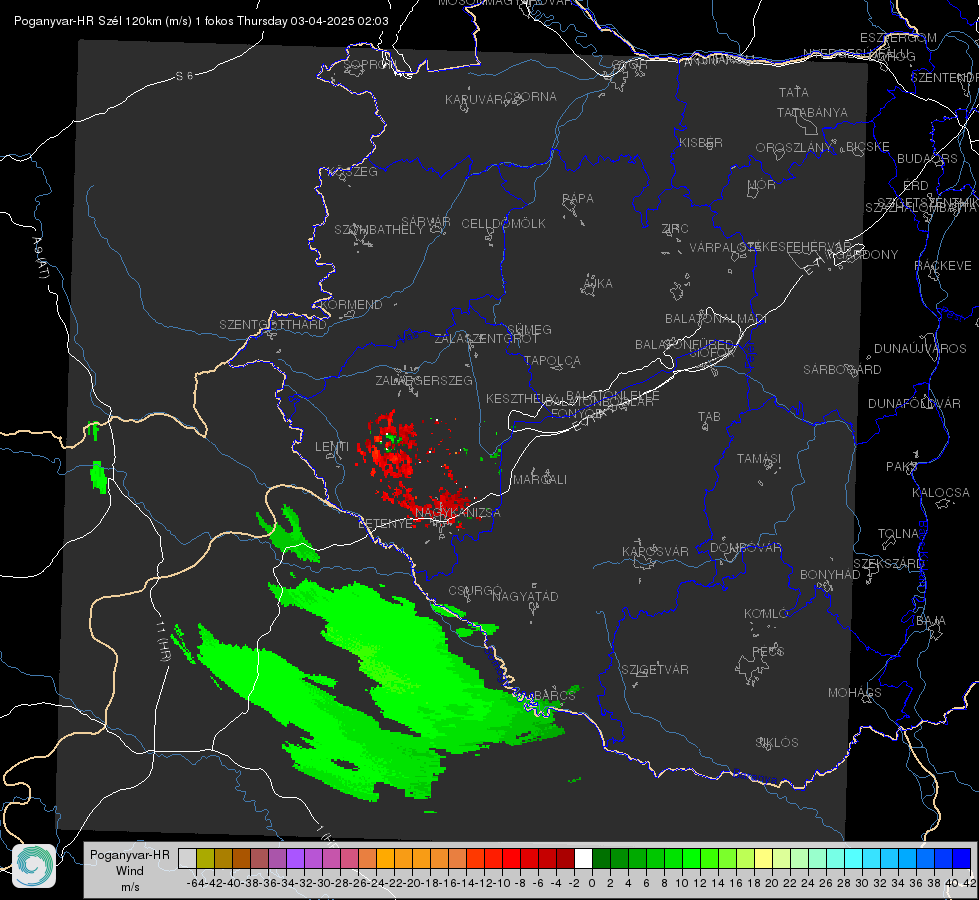Click the ZALASZENTGROT label
The width and height of the screenshot is (979, 900).
[x=486, y=339]
